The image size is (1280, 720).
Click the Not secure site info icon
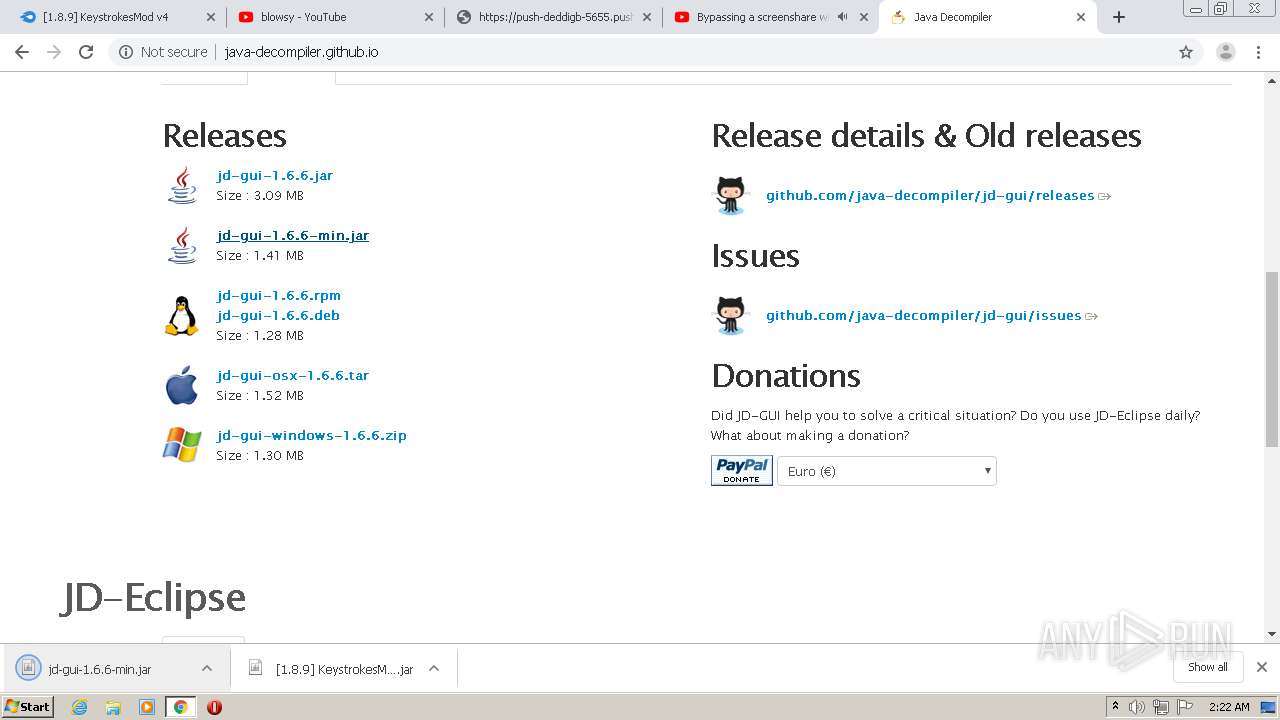pyautogui.click(x=126, y=52)
